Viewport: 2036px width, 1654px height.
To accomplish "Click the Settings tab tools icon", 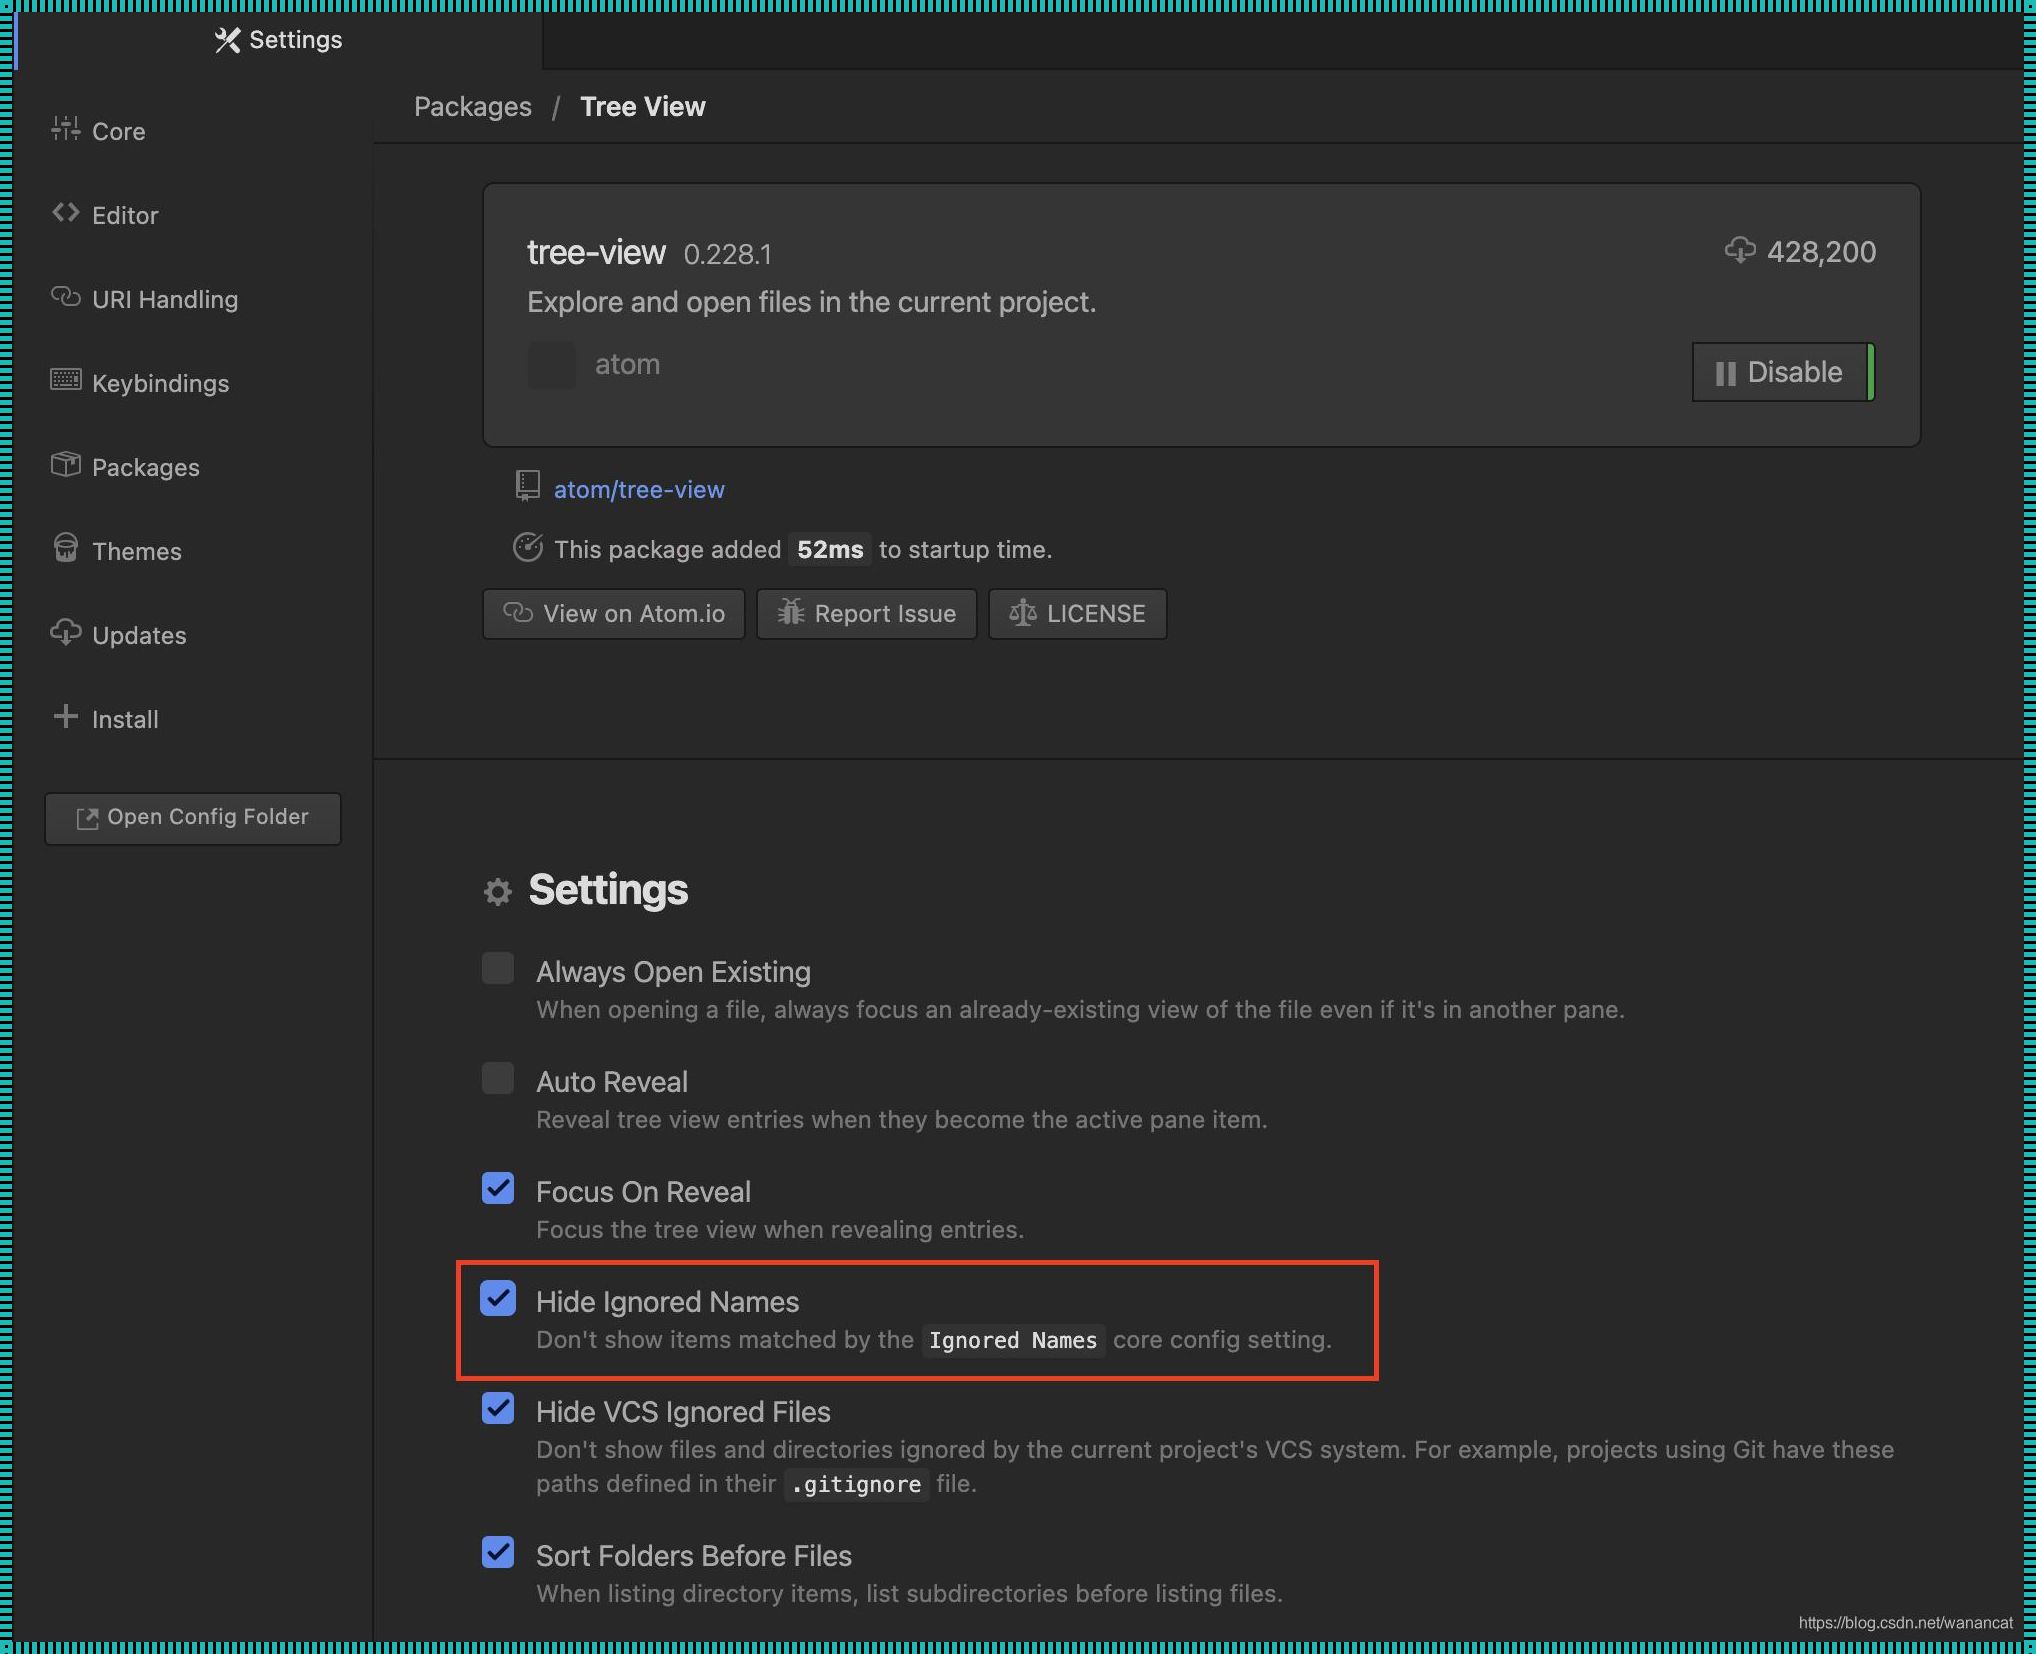I will [227, 40].
